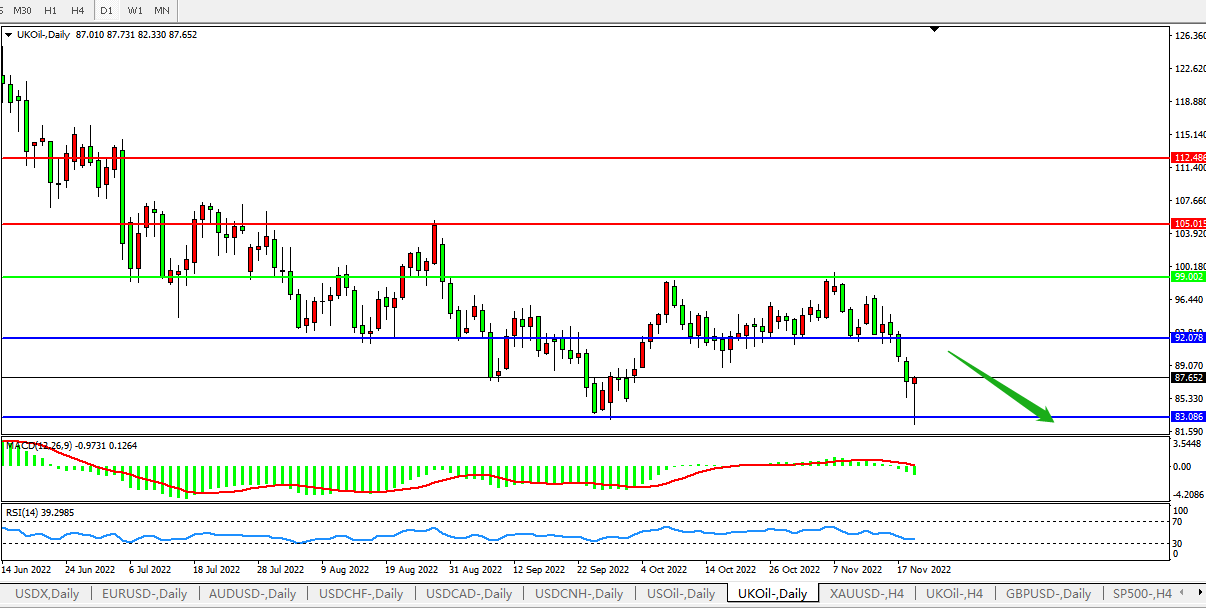
Task: Click the blue 83.086 support level label
Action: click(1188, 416)
